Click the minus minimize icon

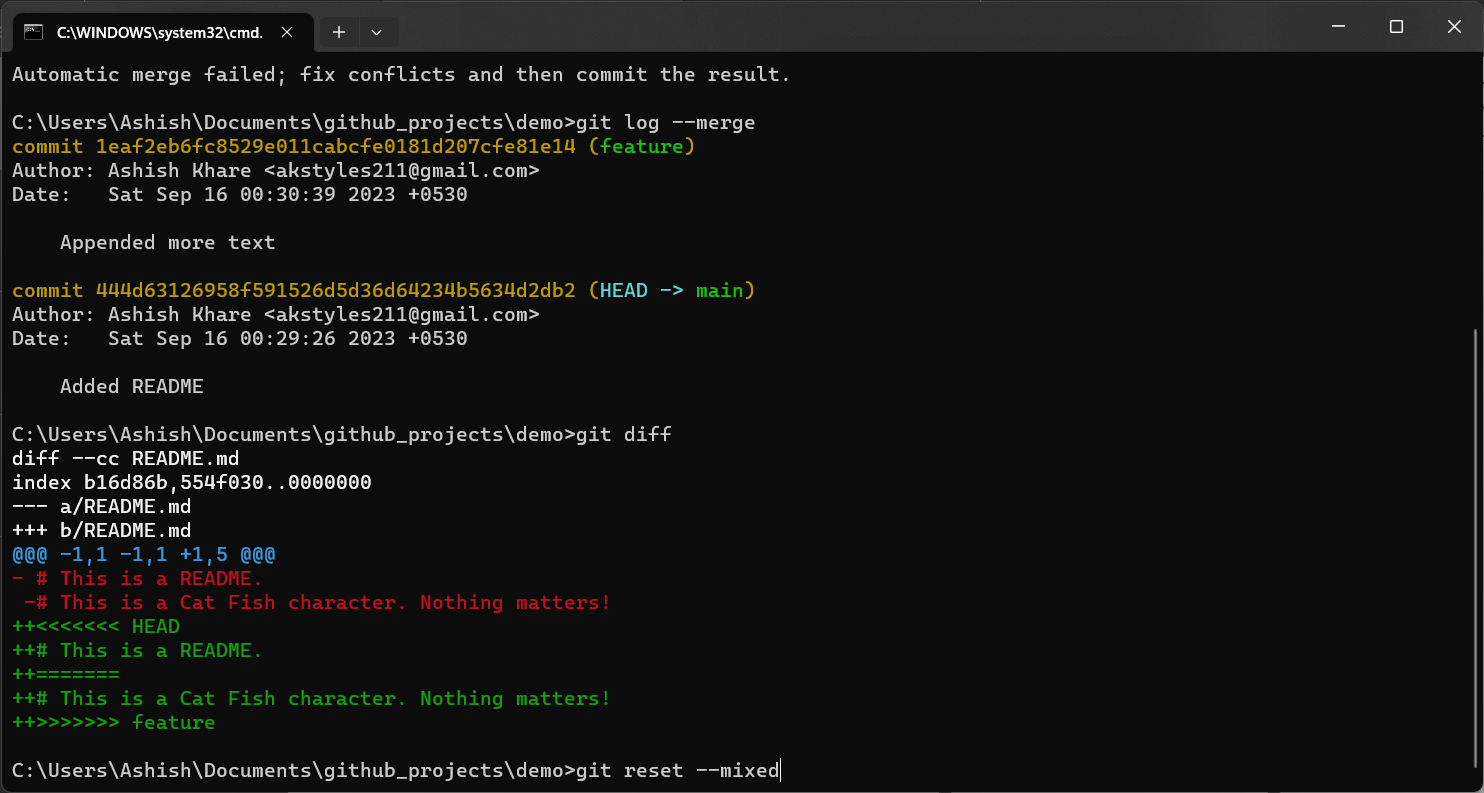point(1337,26)
